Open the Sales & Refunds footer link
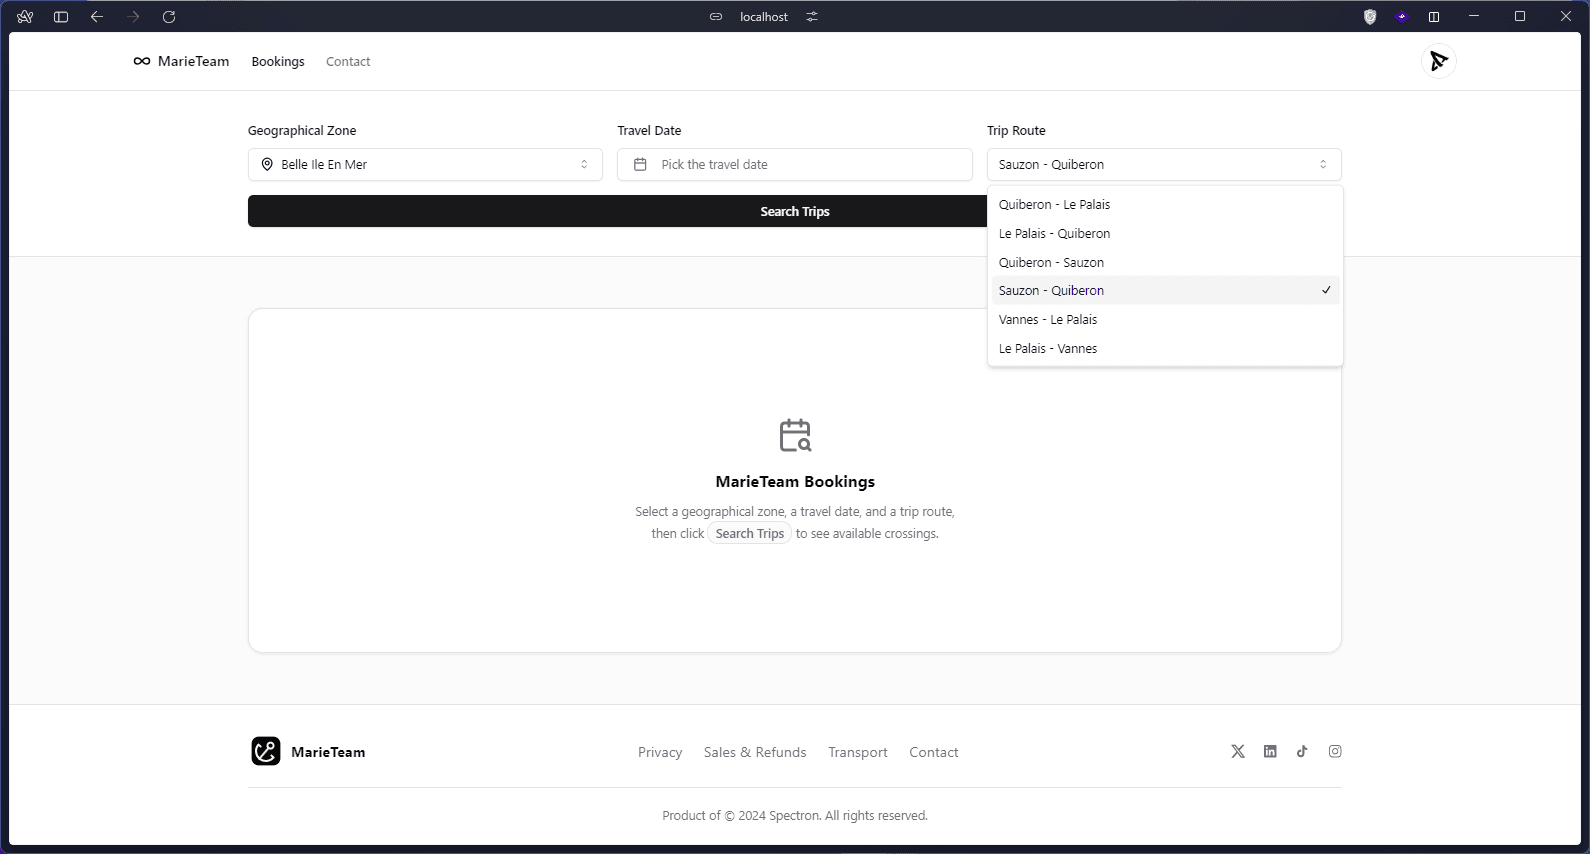 (754, 752)
